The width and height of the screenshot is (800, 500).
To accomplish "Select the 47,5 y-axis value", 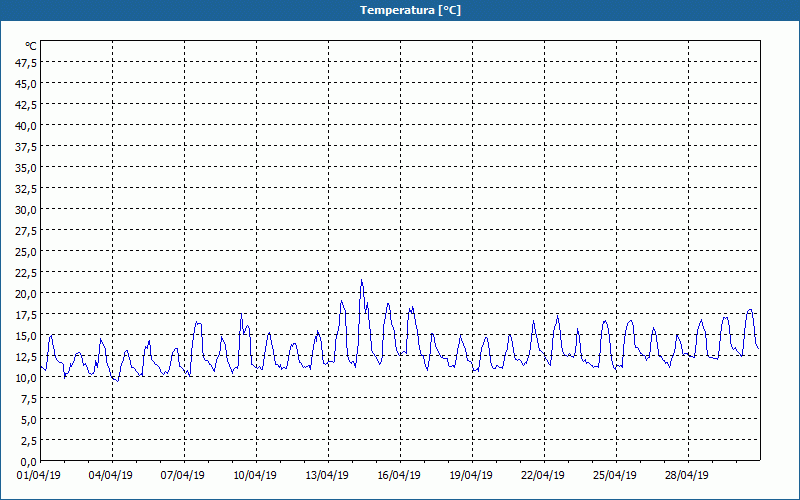I will [x=27, y=63].
